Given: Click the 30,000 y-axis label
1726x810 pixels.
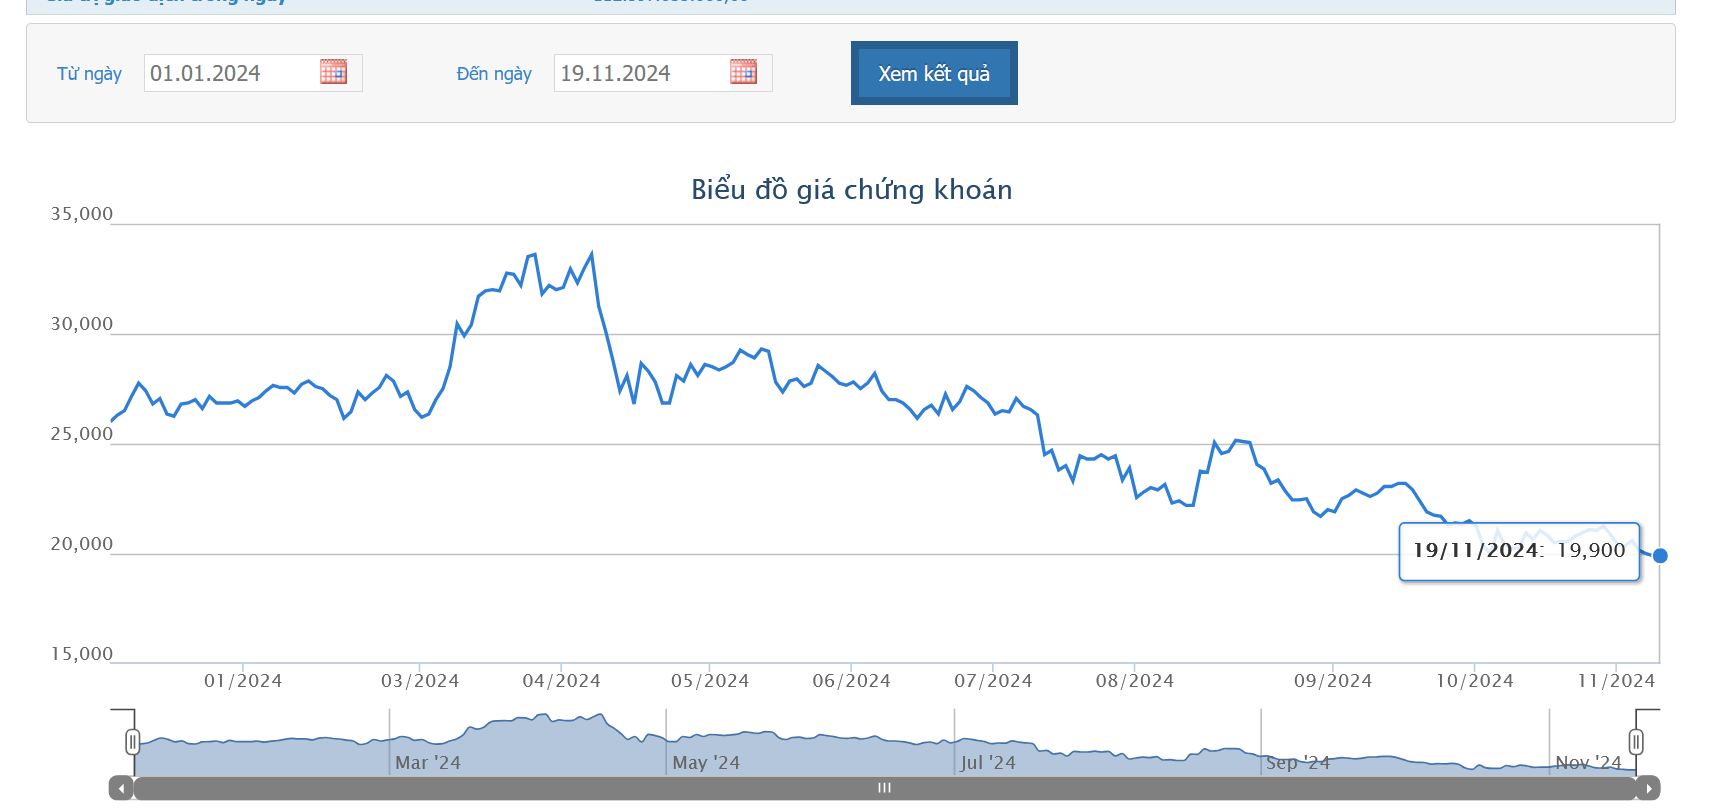Looking at the screenshot, I should pyautogui.click(x=82, y=324).
